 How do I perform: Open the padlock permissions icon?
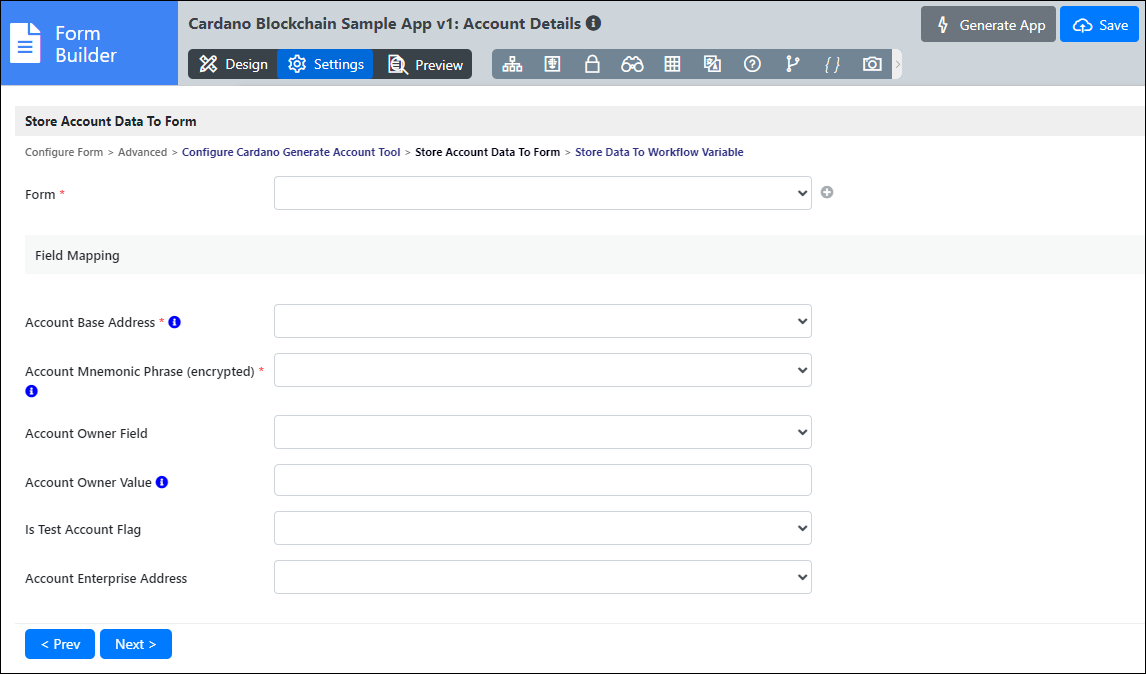(x=592, y=64)
